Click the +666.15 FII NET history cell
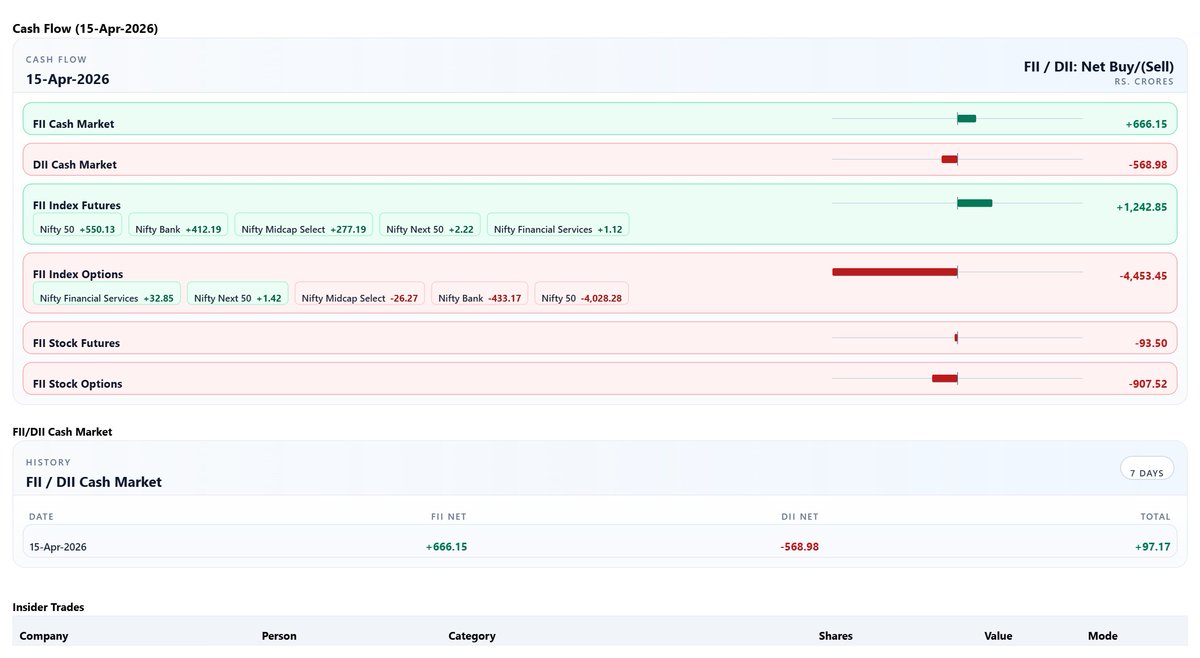The height and width of the screenshot is (658, 1200). [x=446, y=547]
